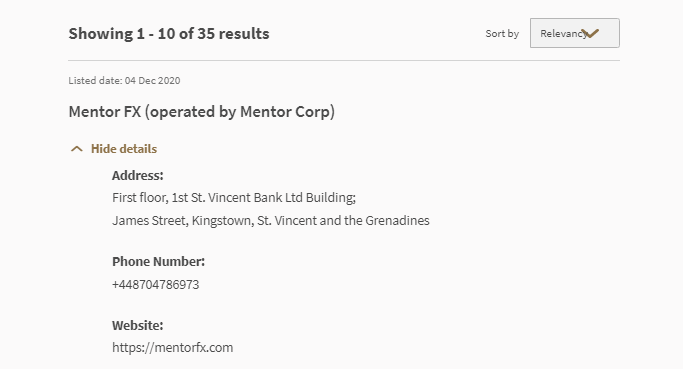
Task: Click the https://mentorfx.com website address
Action: (172, 347)
